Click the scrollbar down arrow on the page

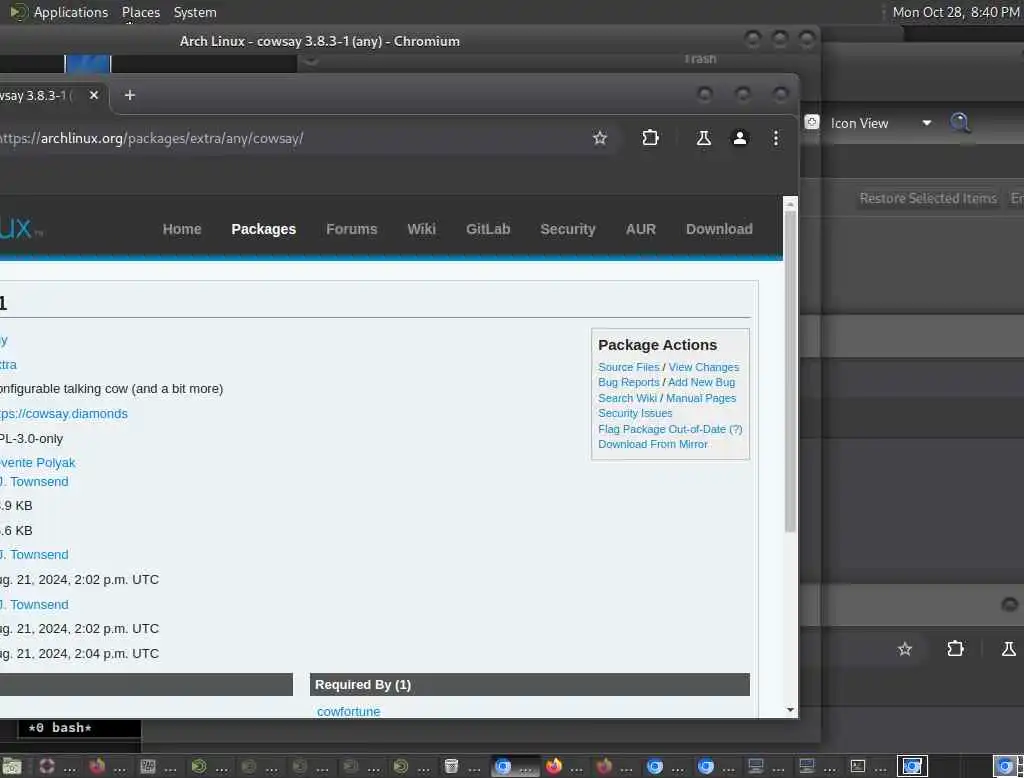790,709
